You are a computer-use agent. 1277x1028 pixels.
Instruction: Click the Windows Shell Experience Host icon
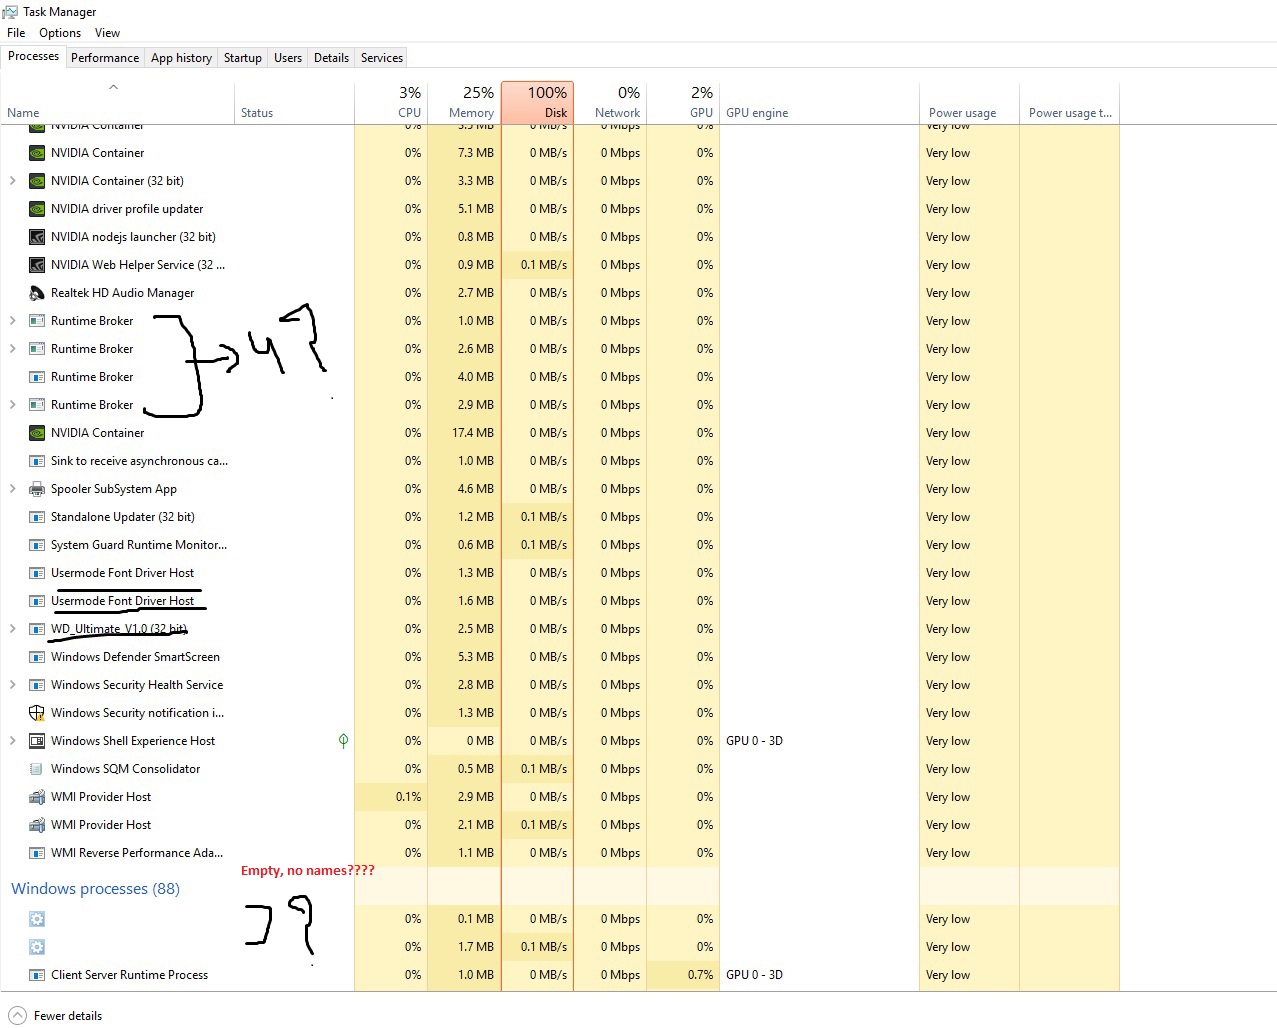[x=37, y=741]
